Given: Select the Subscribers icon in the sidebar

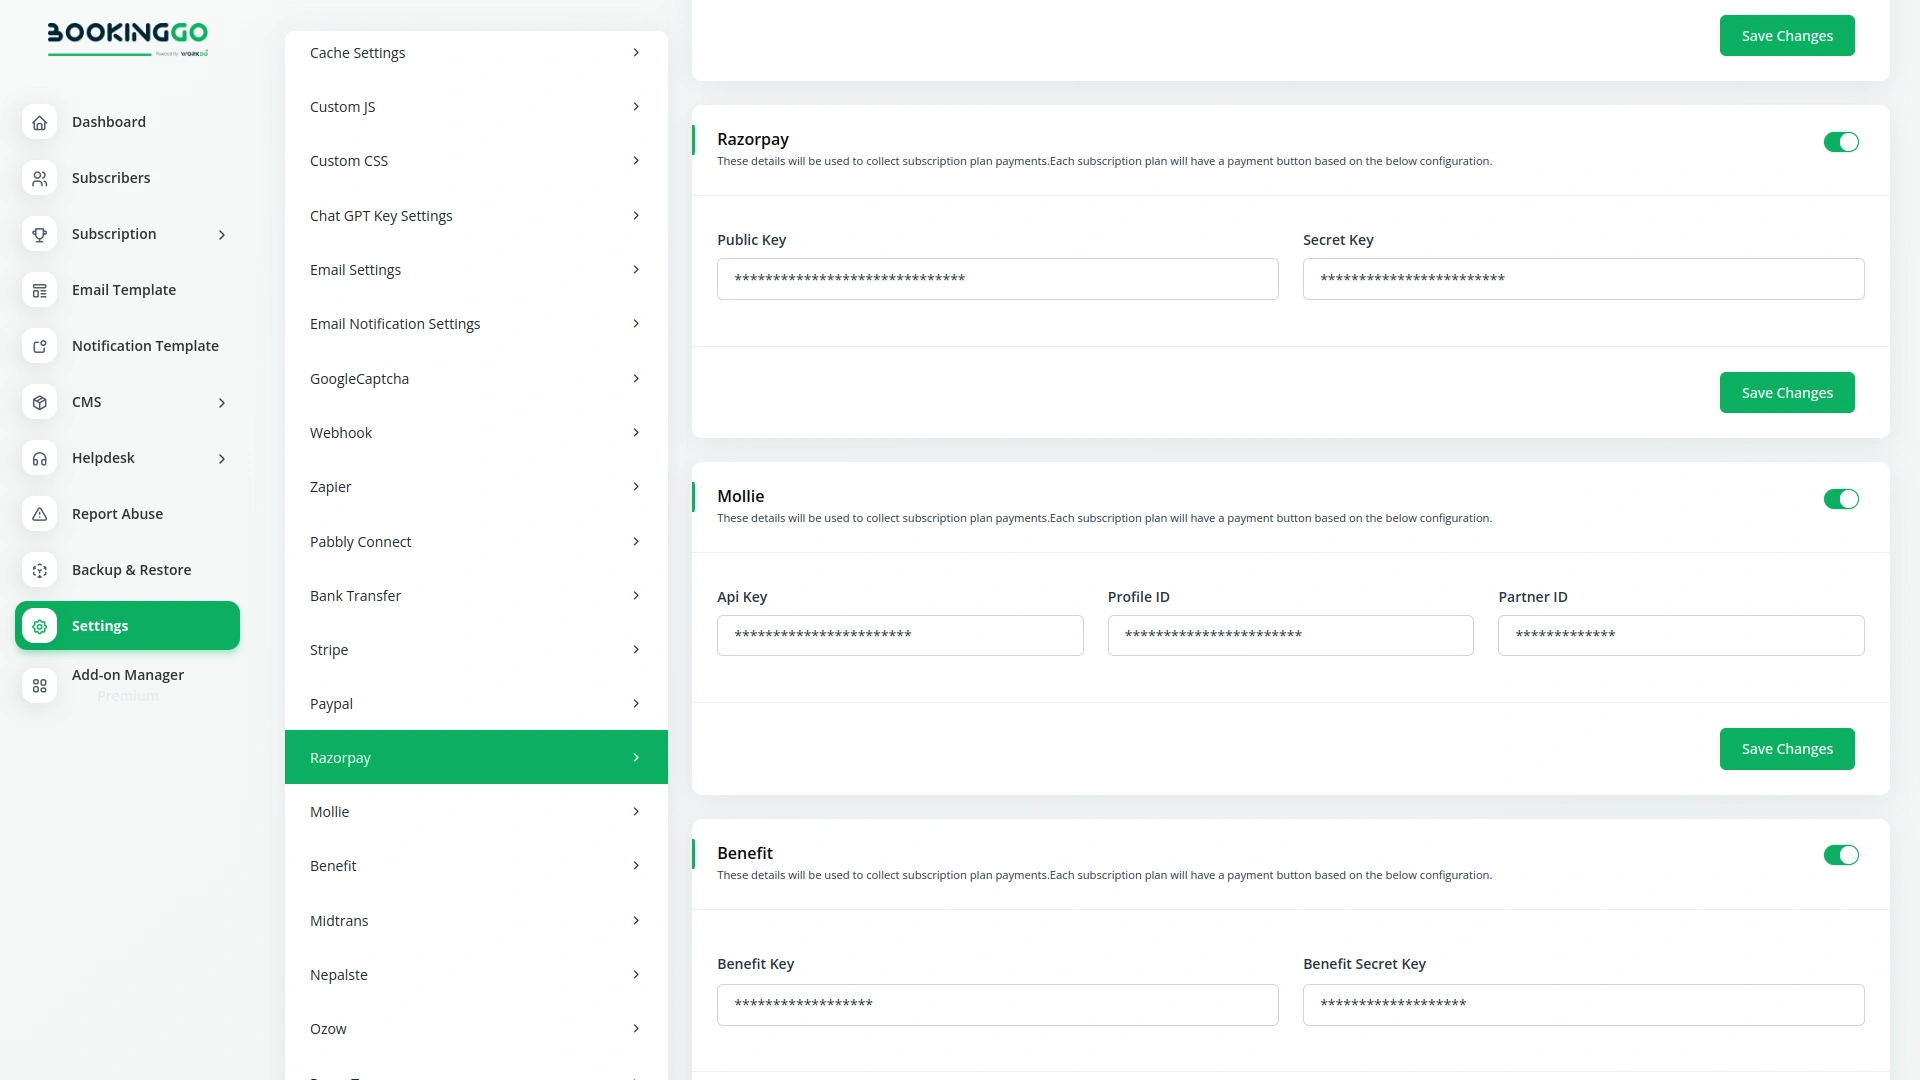Looking at the screenshot, I should 39,178.
